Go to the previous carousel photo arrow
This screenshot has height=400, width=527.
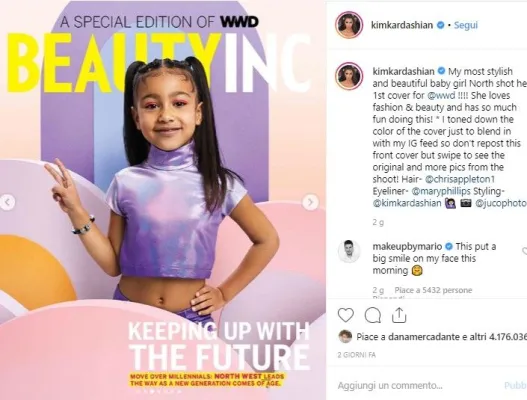point(7,202)
